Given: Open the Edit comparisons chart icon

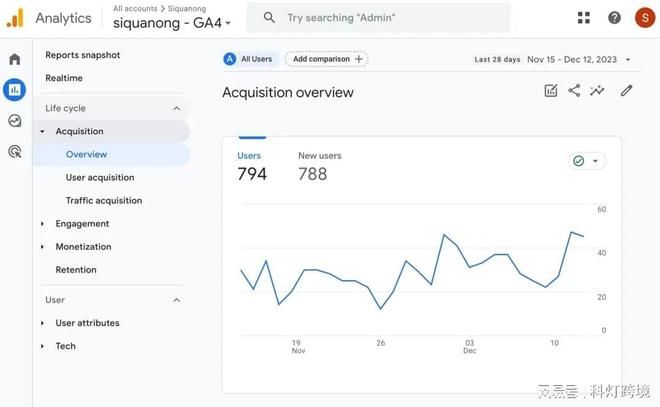Looking at the screenshot, I should pos(551,91).
